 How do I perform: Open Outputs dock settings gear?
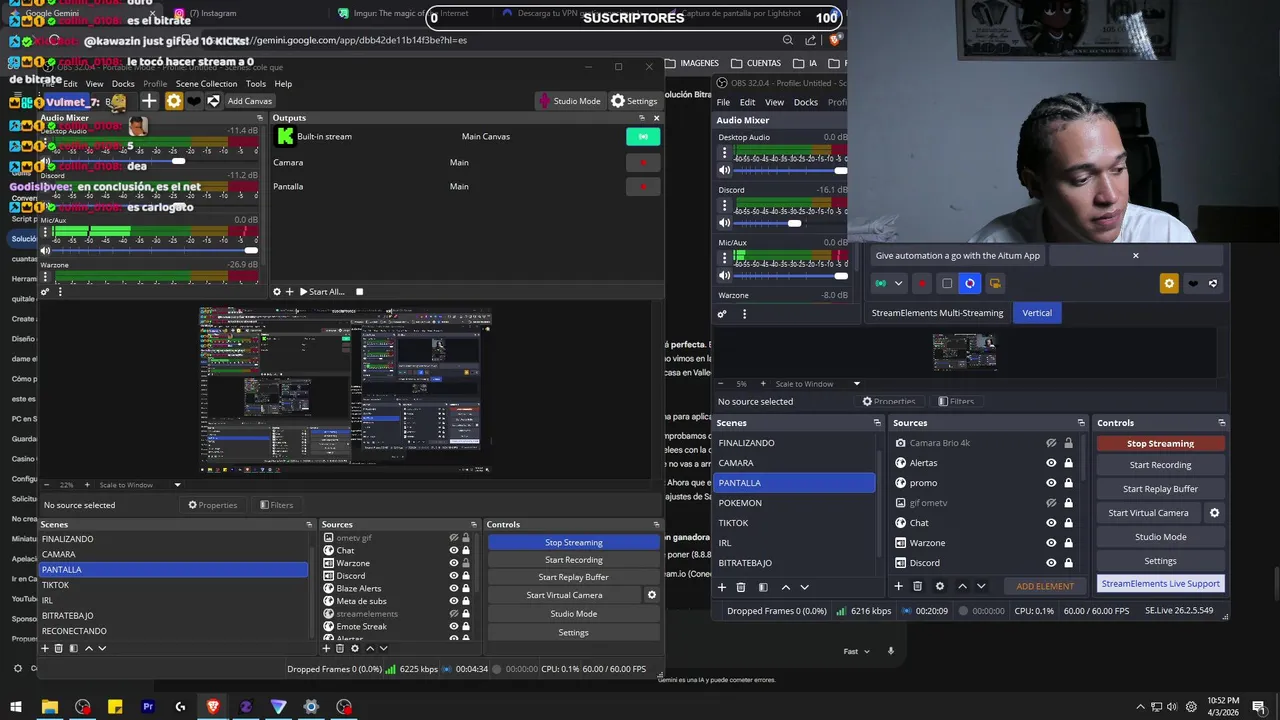[x=277, y=292]
